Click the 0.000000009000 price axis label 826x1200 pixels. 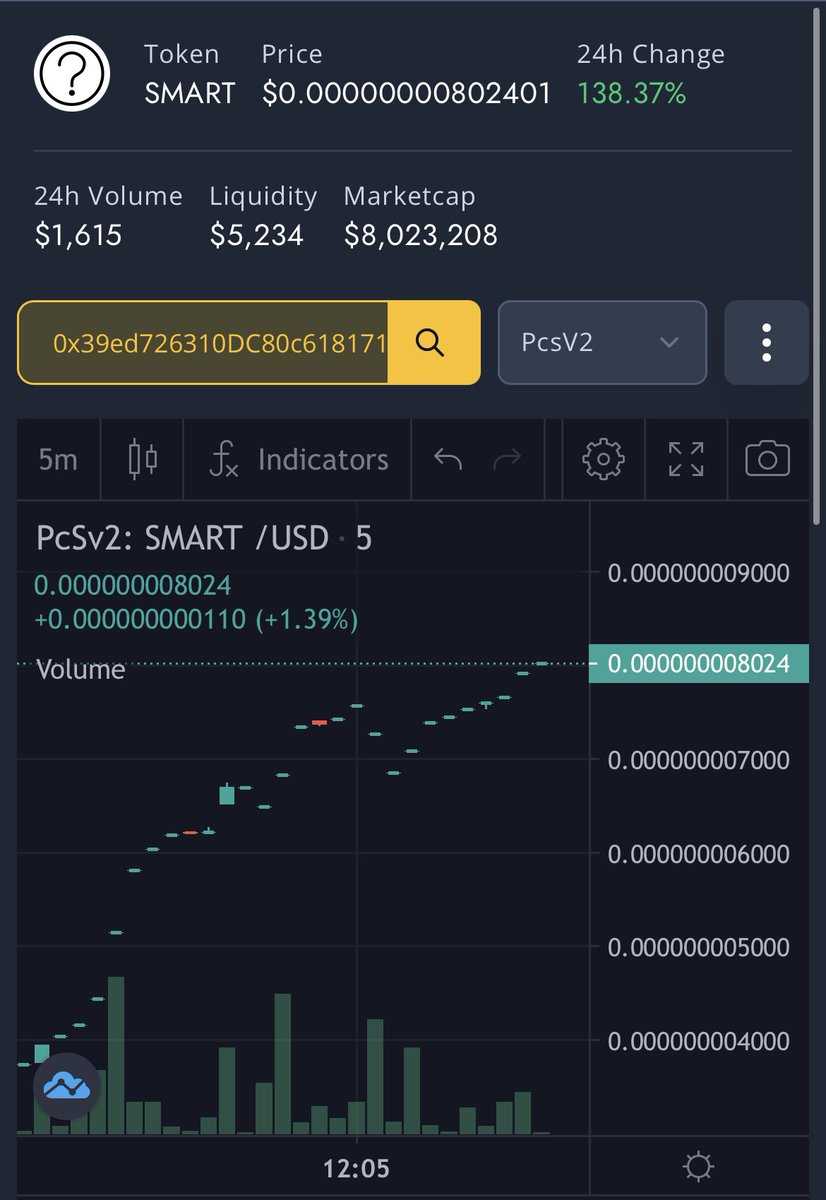[699, 573]
